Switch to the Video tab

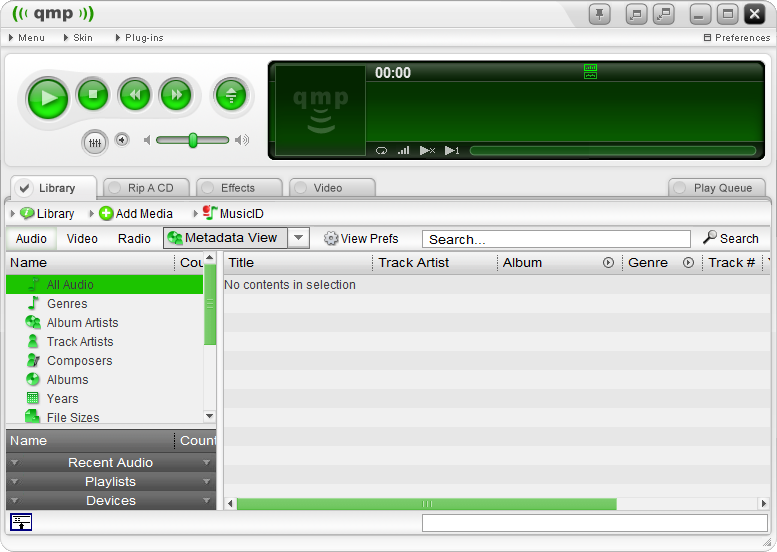[332, 188]
